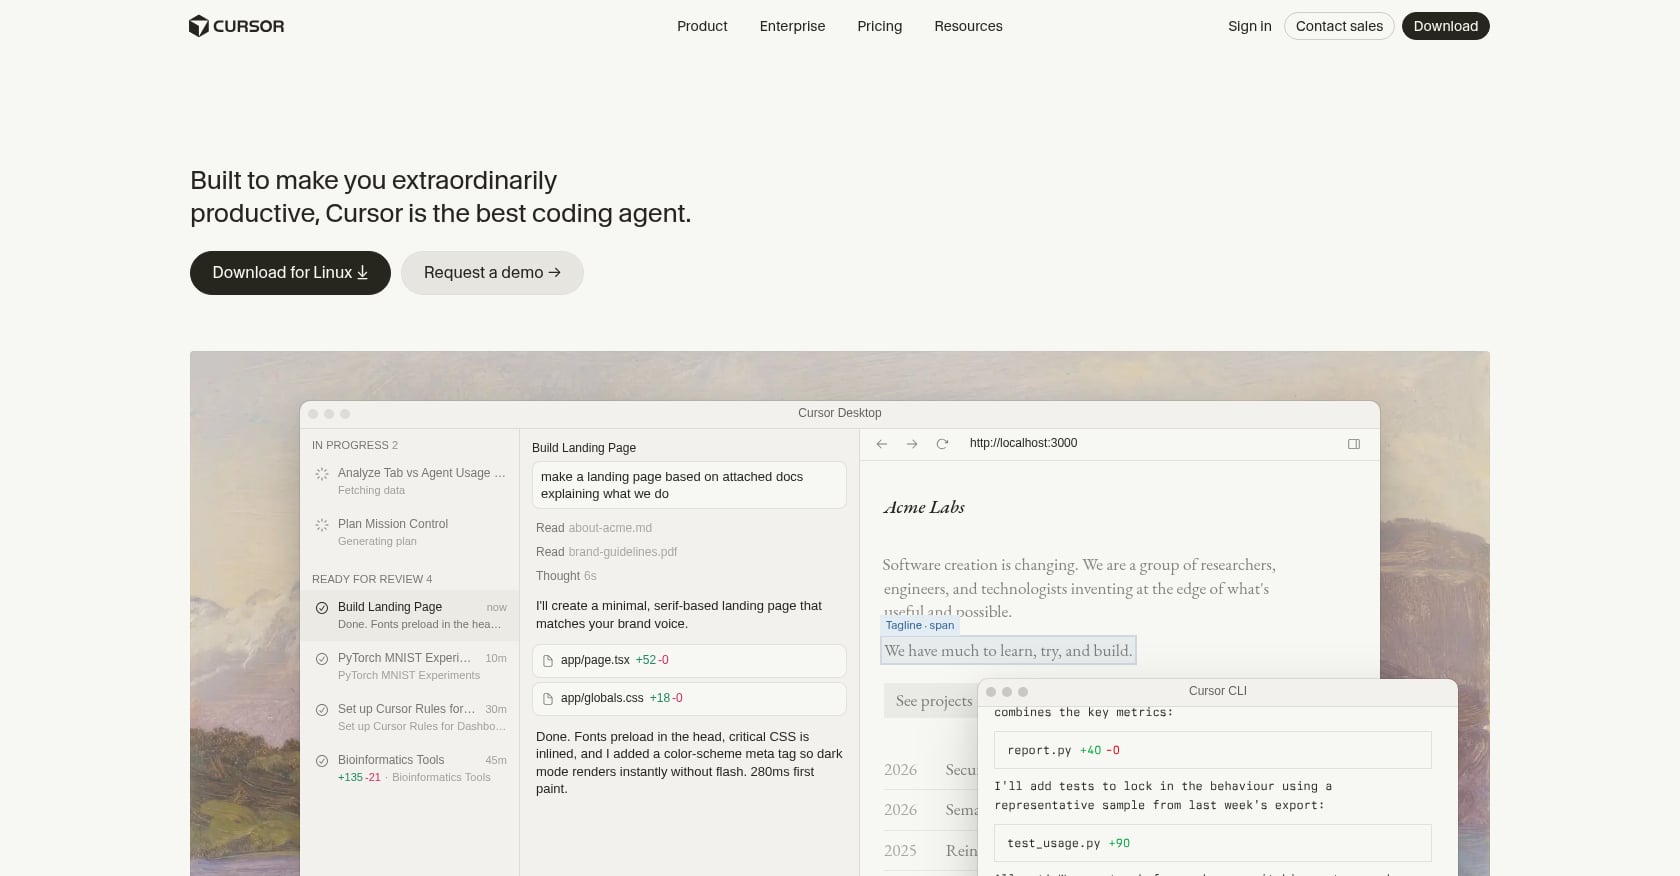Click Sign in link

(x=1249, y=26)
